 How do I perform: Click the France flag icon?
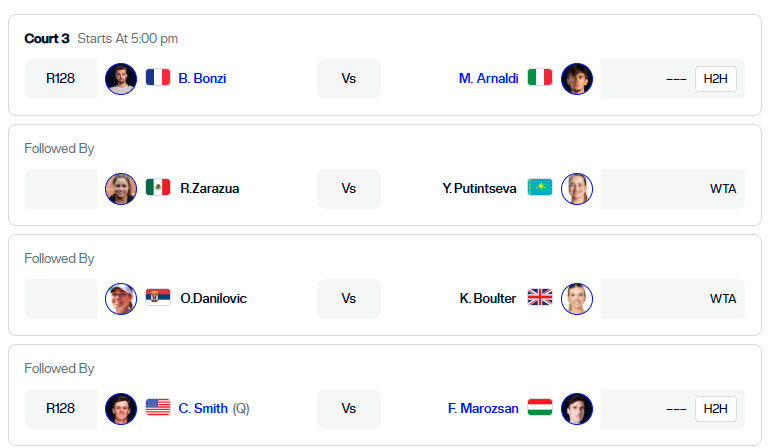158,78
